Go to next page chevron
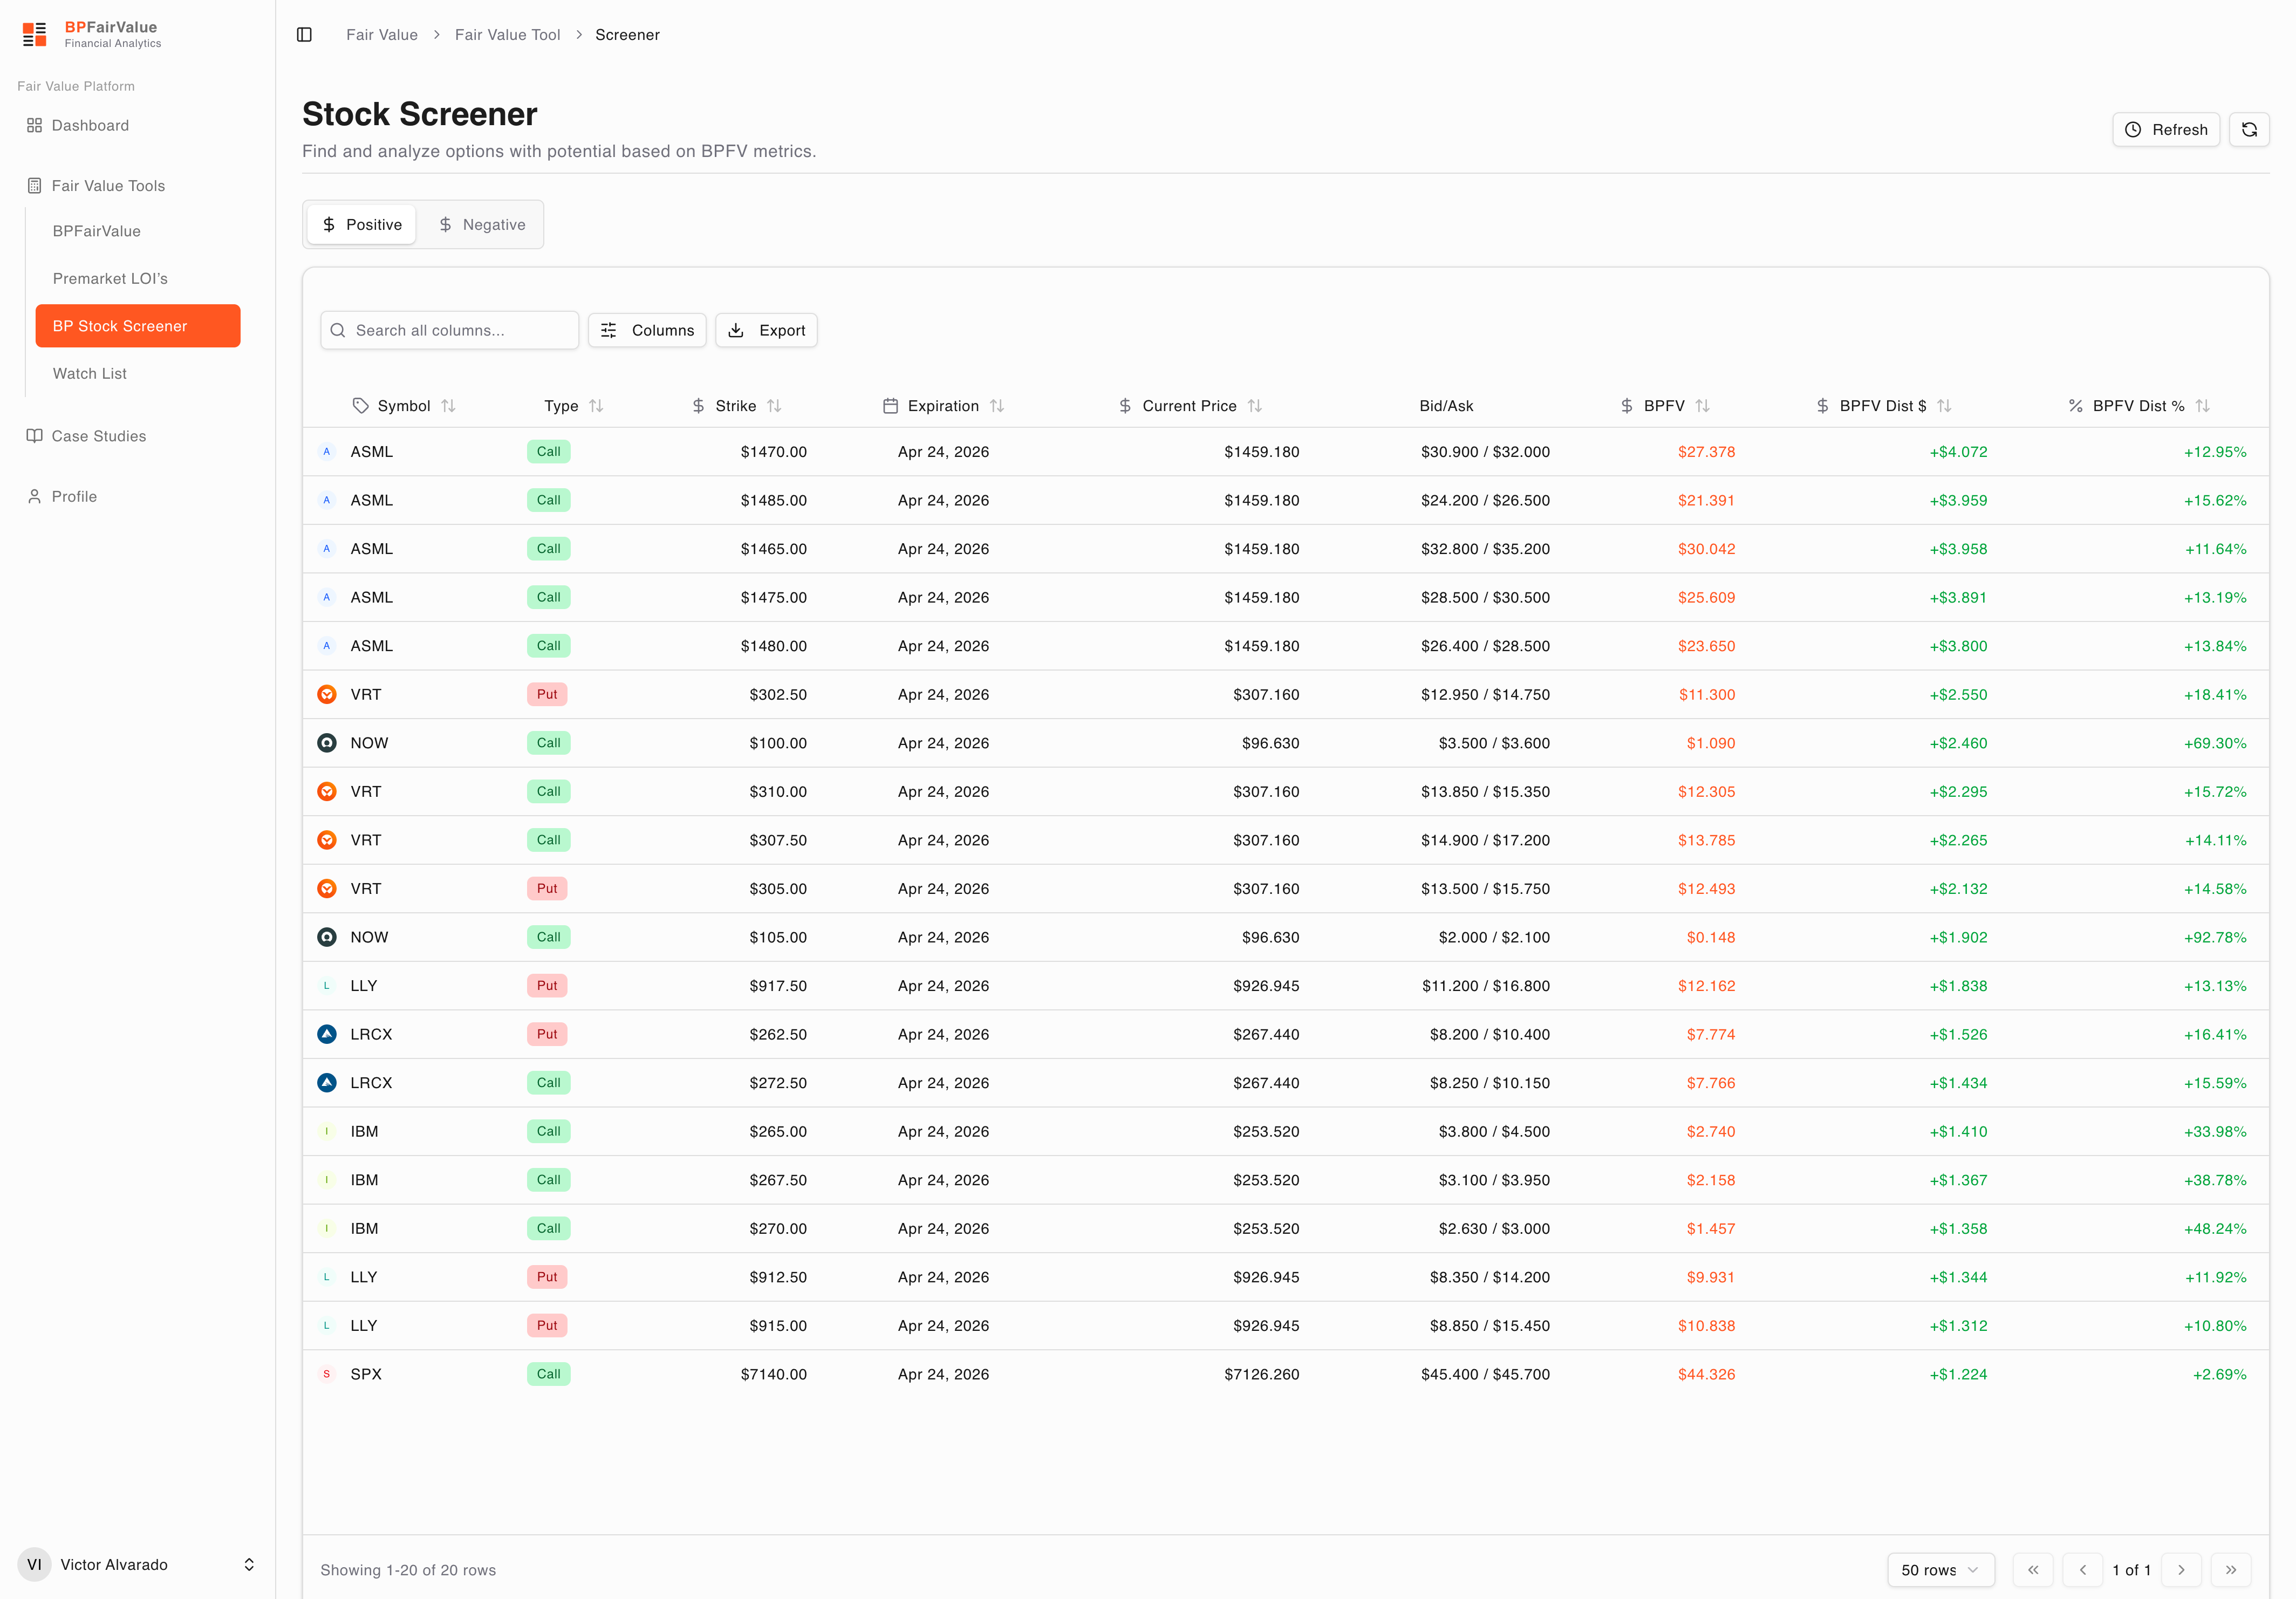 point(2181,1570)
